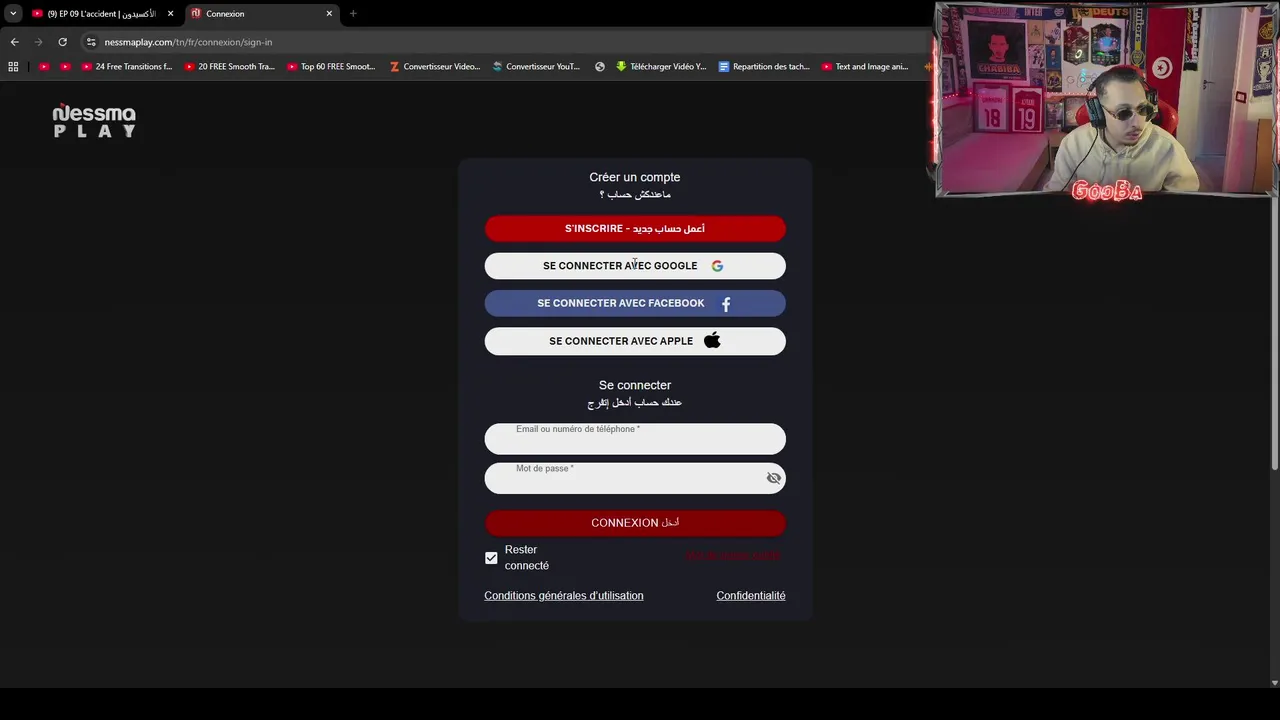Viewport: 1280px width, 720px height.
Task: Open the Confidentialité link
Action: pyautogui.click(x=751, y=596)
